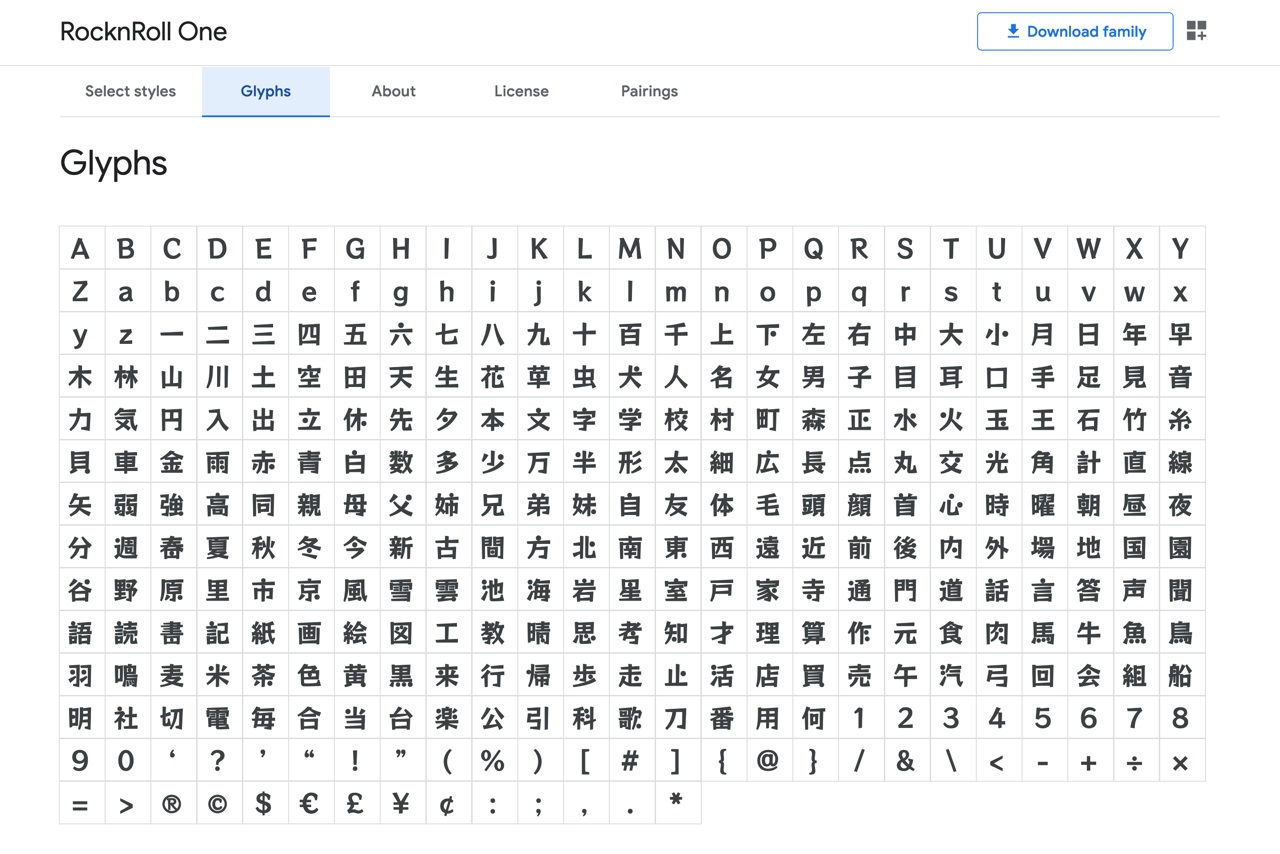1280x854 pixels.
Task: Click the digit 1 glyph
Action: click(859, 718)
